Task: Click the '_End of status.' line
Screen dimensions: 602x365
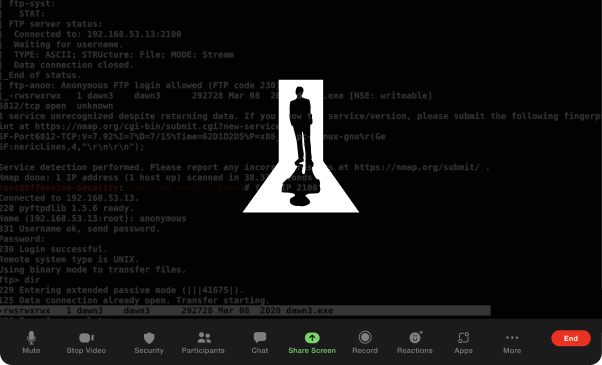Action: pos(41,75)
